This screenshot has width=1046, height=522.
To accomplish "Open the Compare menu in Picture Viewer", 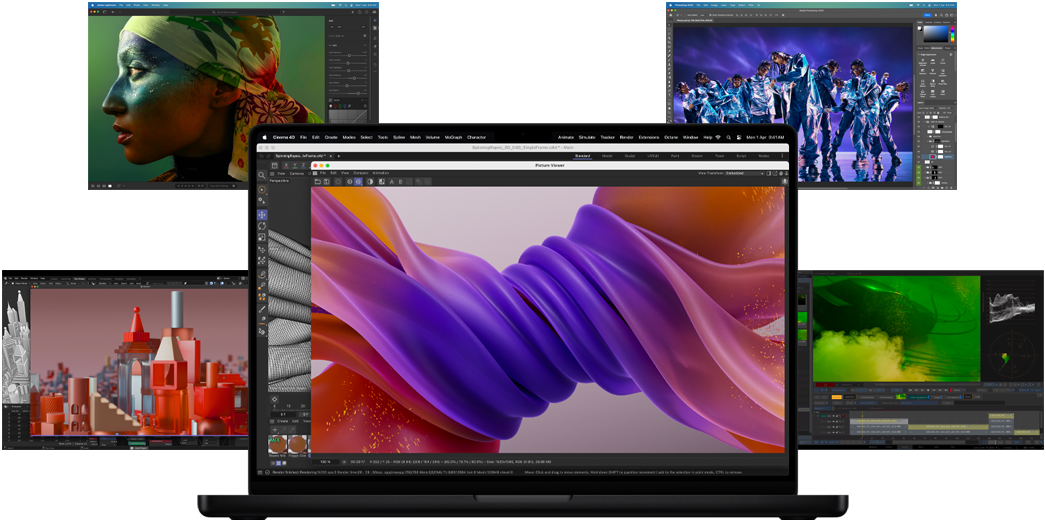I will tap(361, 173).
